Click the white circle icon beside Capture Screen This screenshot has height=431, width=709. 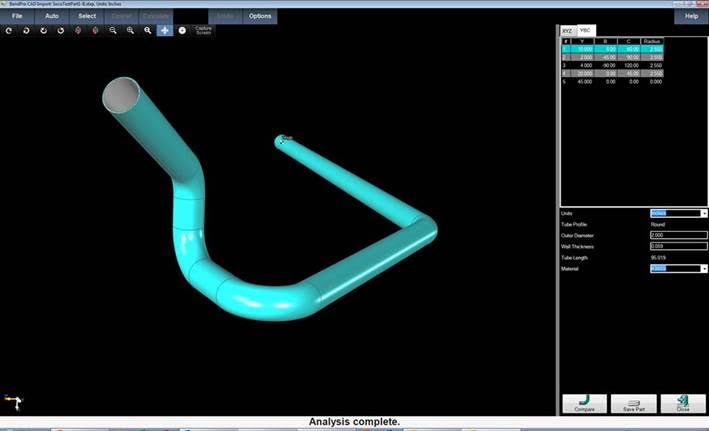coord(182,30)
